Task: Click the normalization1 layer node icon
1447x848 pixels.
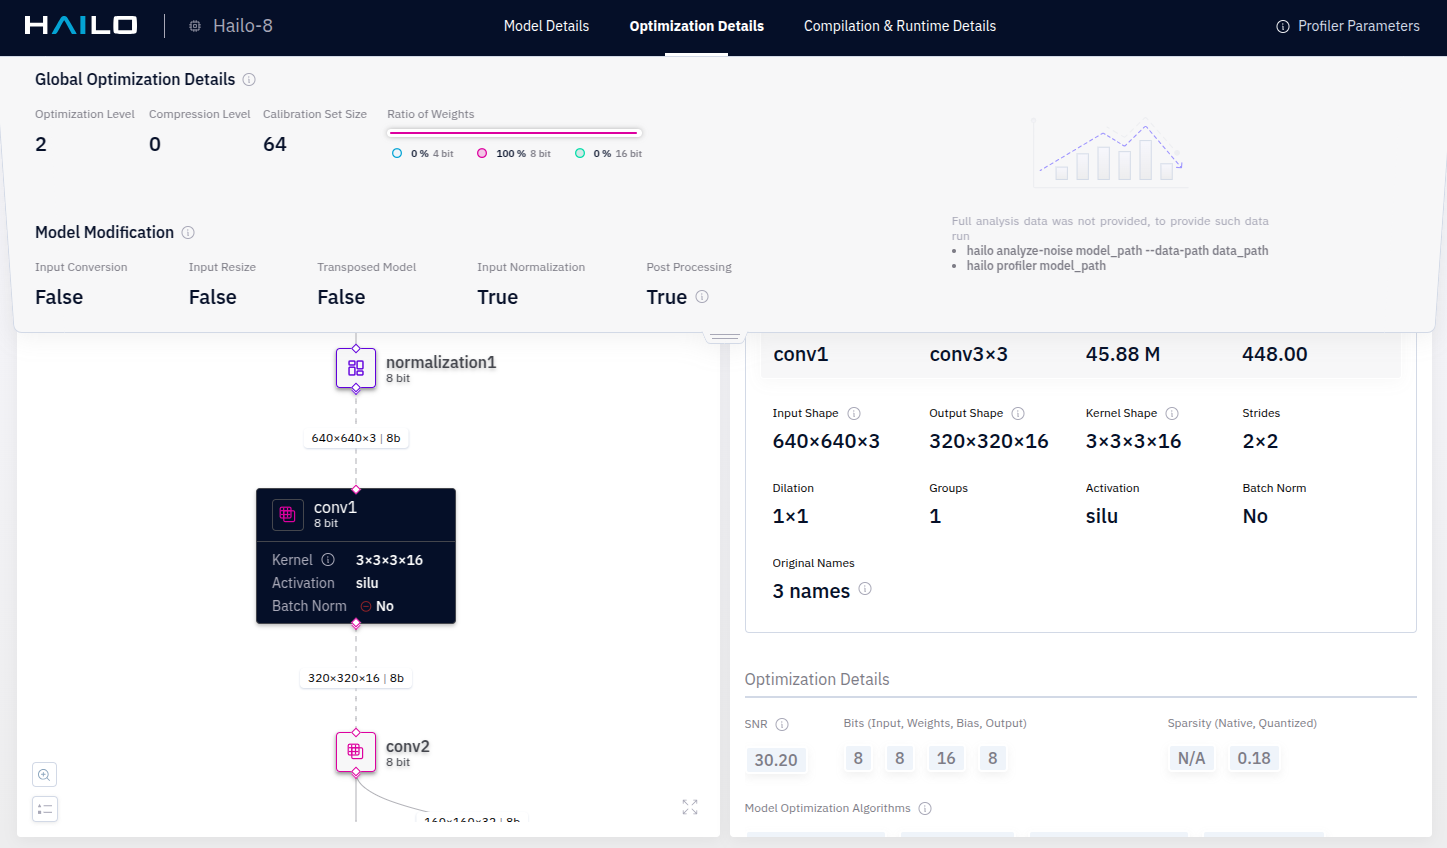Action: (x=356, y=368)
